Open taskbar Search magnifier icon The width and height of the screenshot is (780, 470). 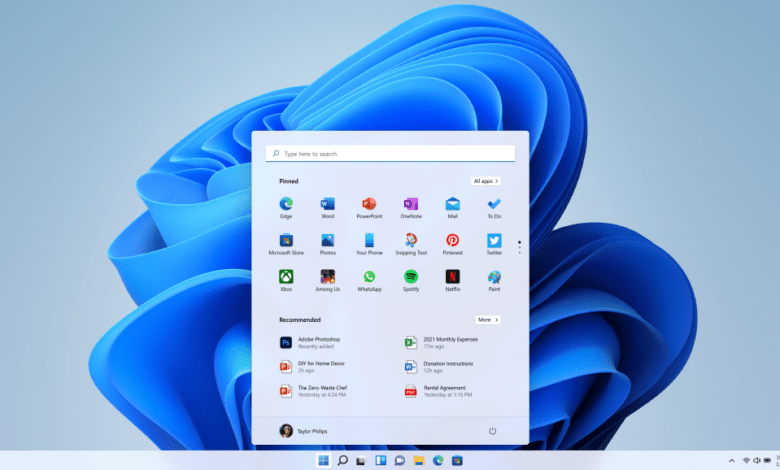pos(342,461)
